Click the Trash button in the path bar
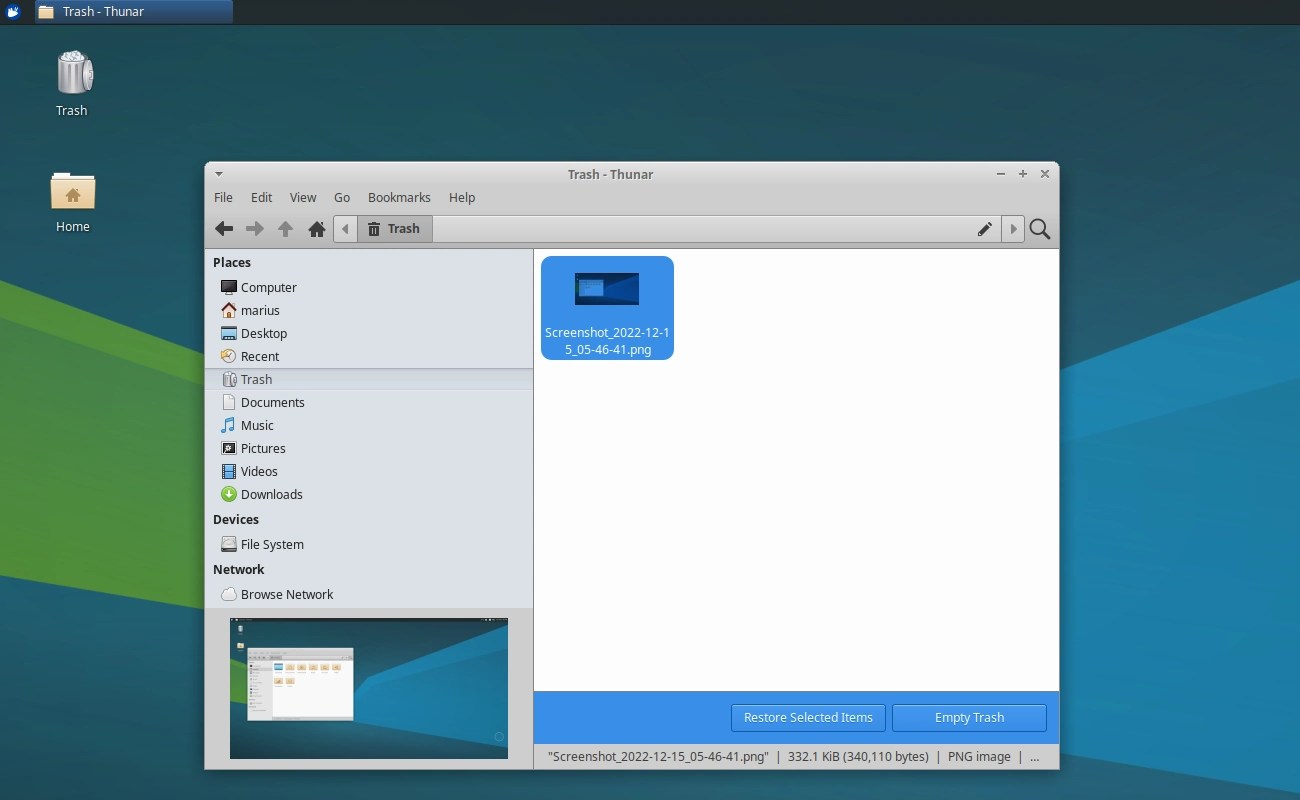The image size is (1300, 800). 394,229
